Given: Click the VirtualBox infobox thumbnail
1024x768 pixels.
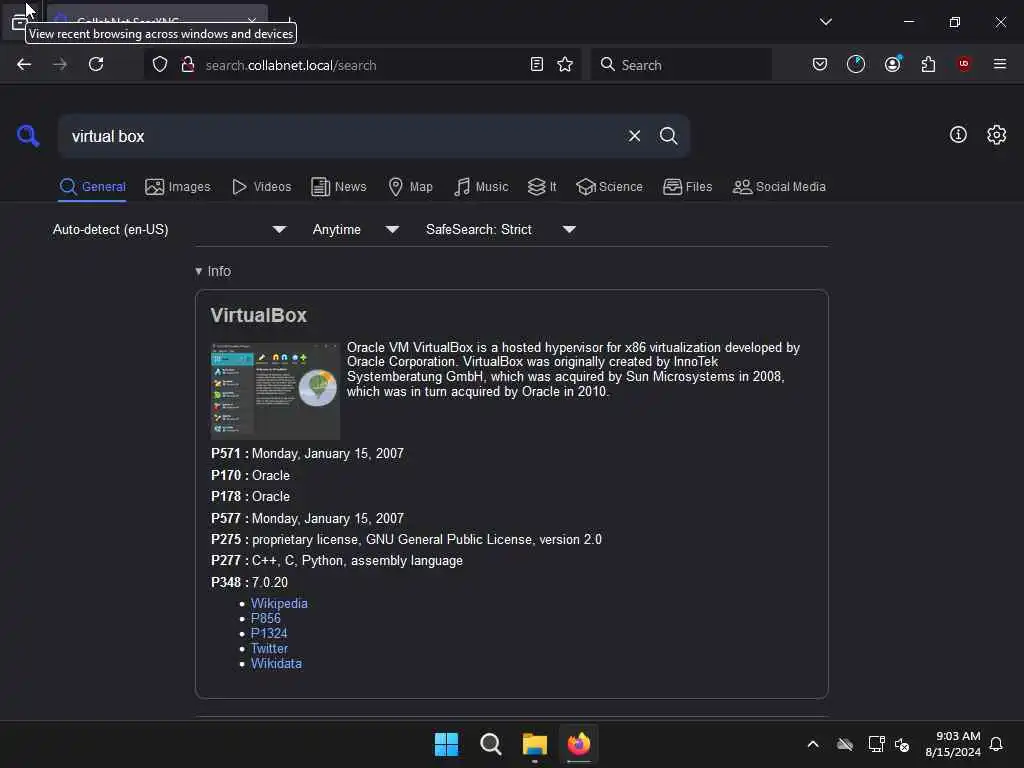Looking at the screenshot, I should [x=275, y=390].
